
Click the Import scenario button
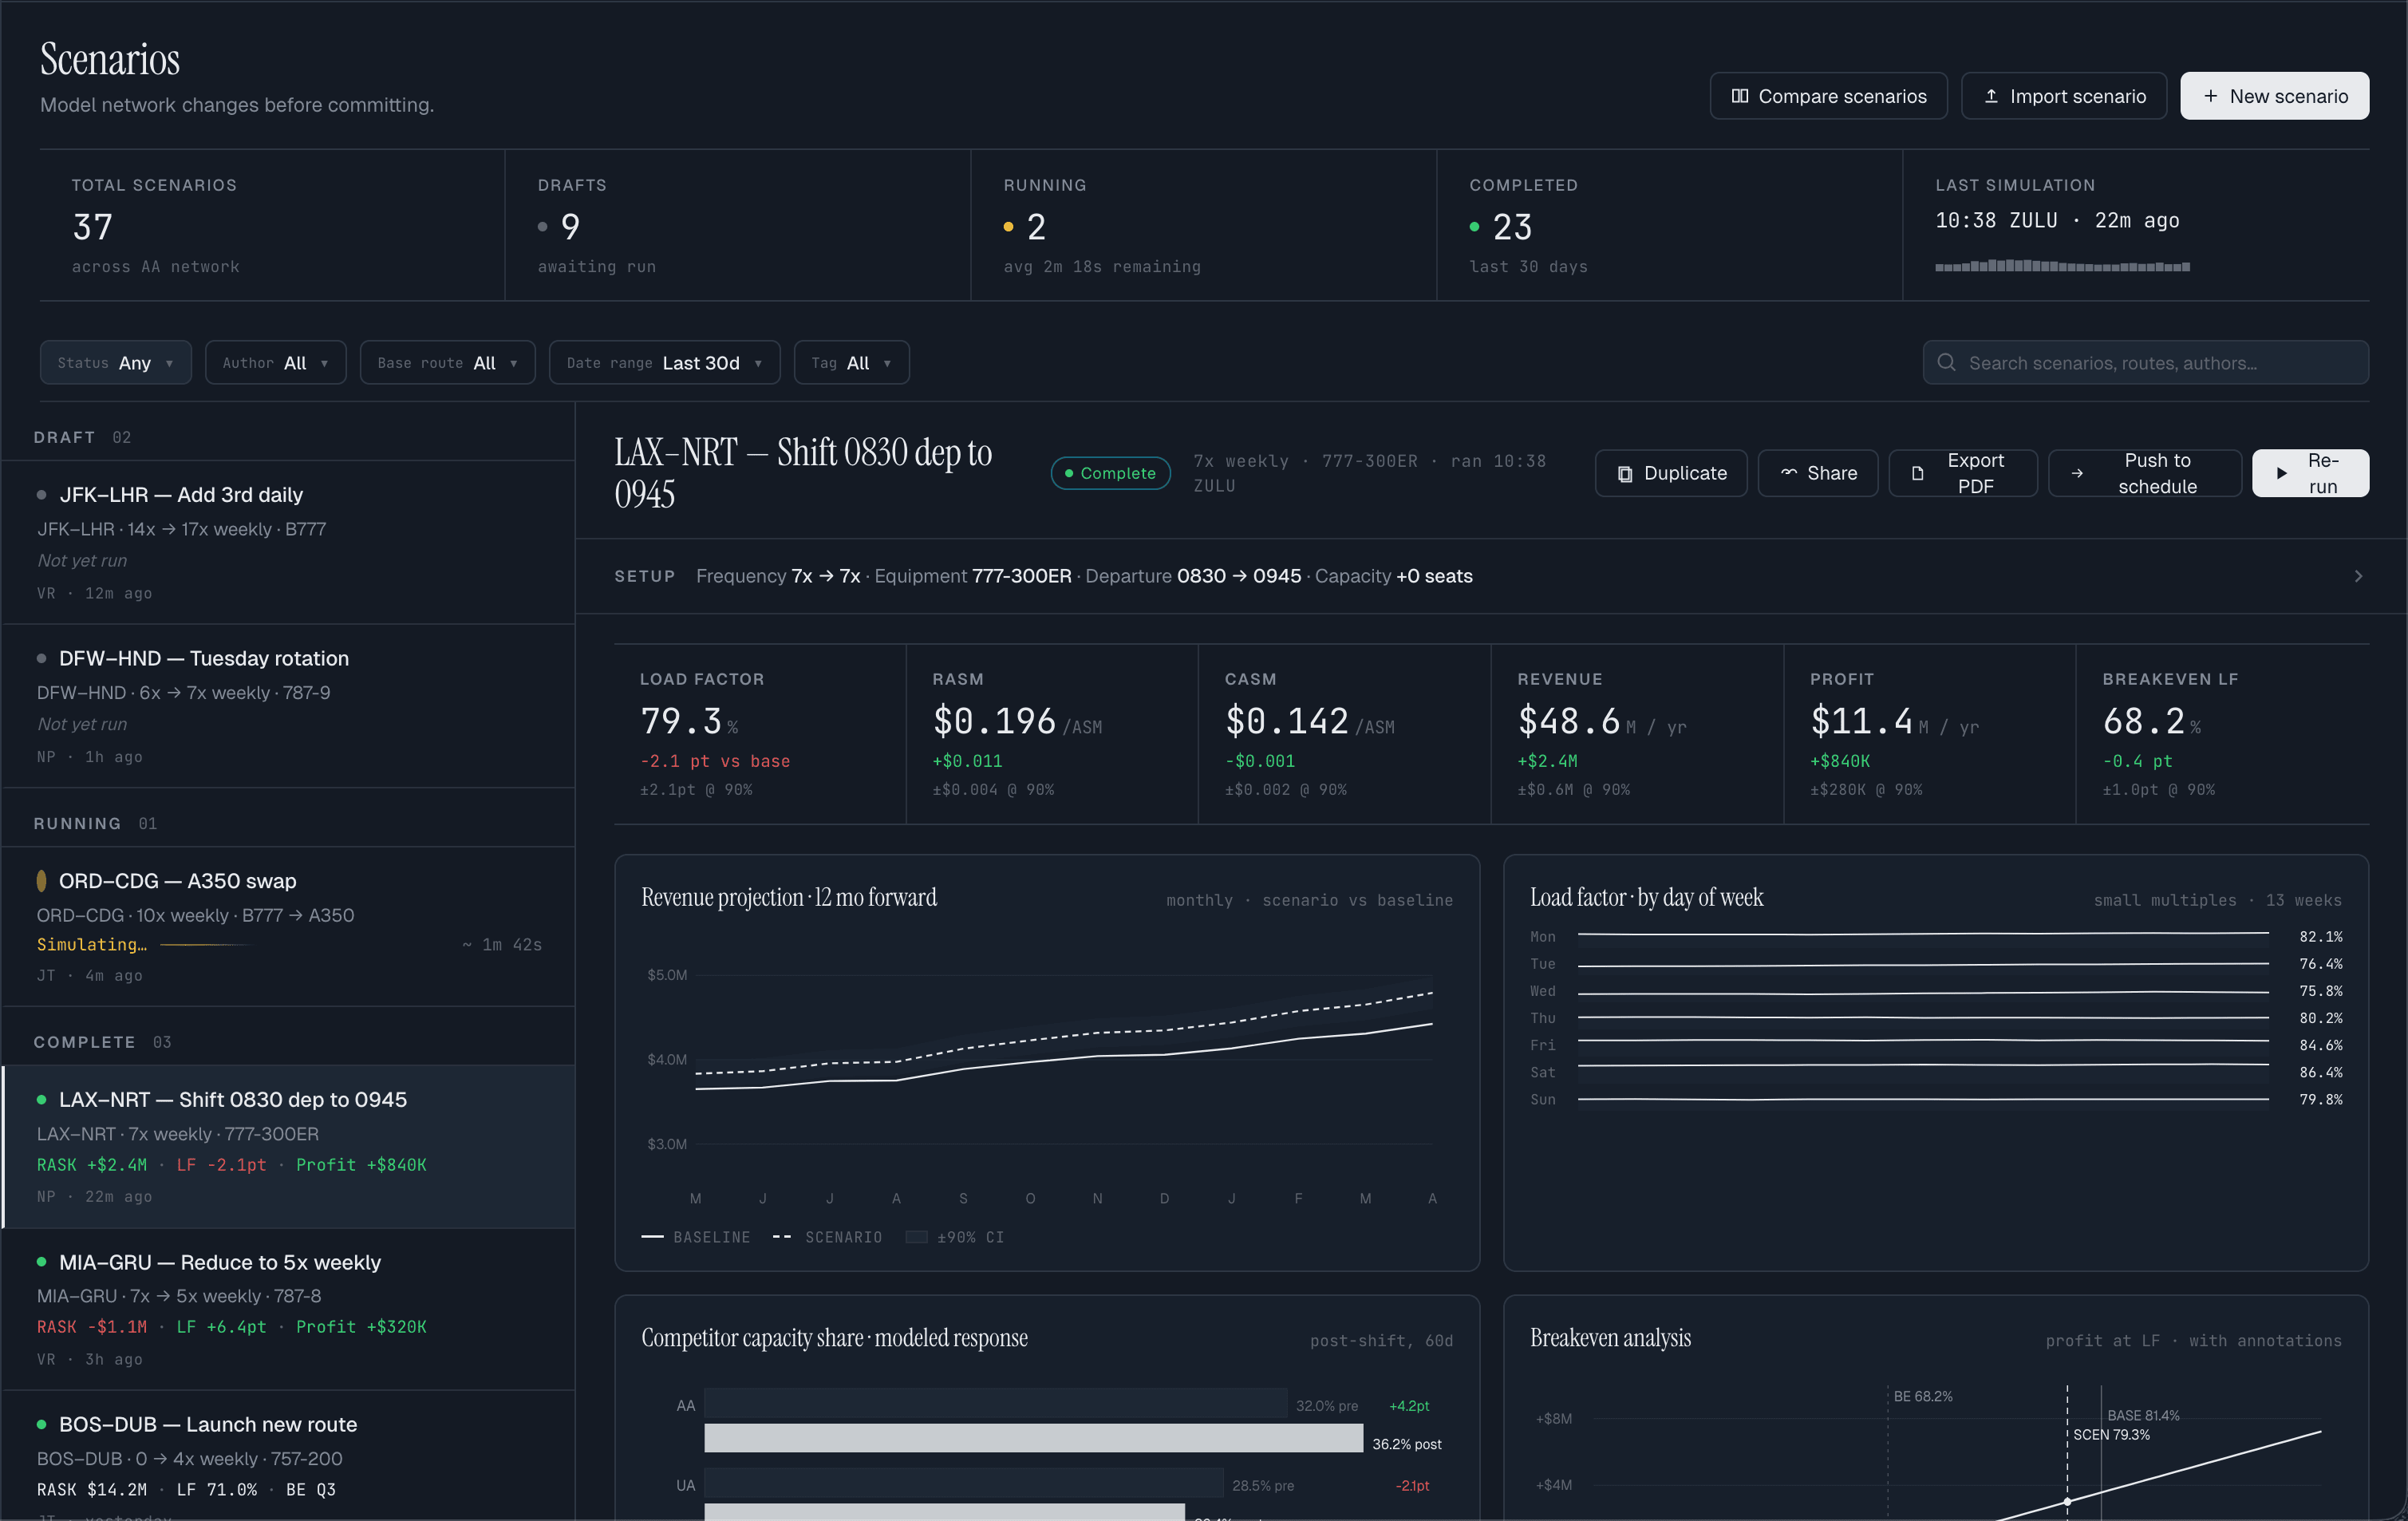coord(2064,96)
